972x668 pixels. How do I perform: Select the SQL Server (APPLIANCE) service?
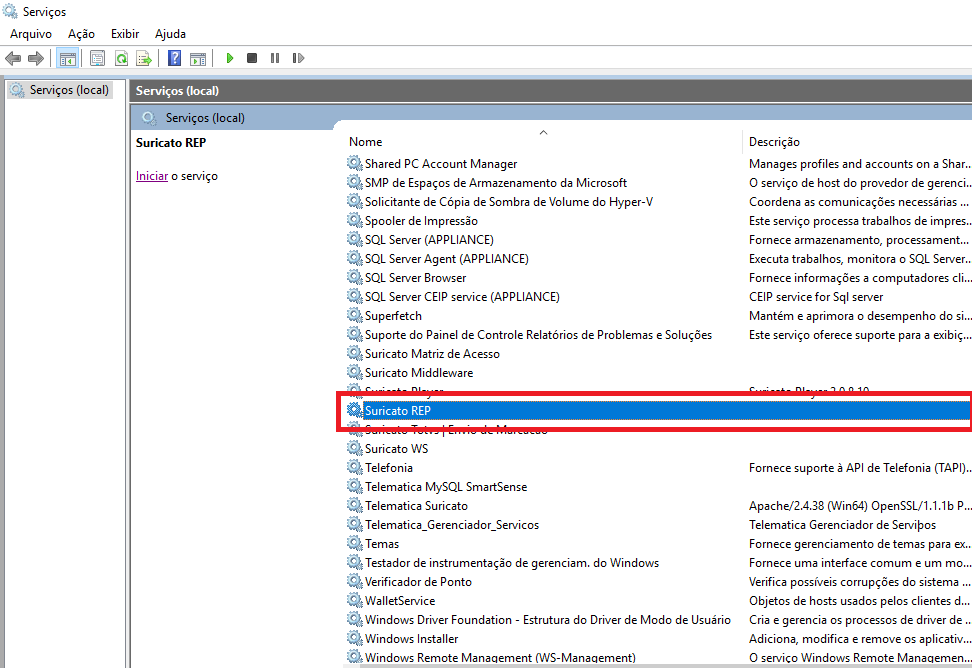(429, 240)
